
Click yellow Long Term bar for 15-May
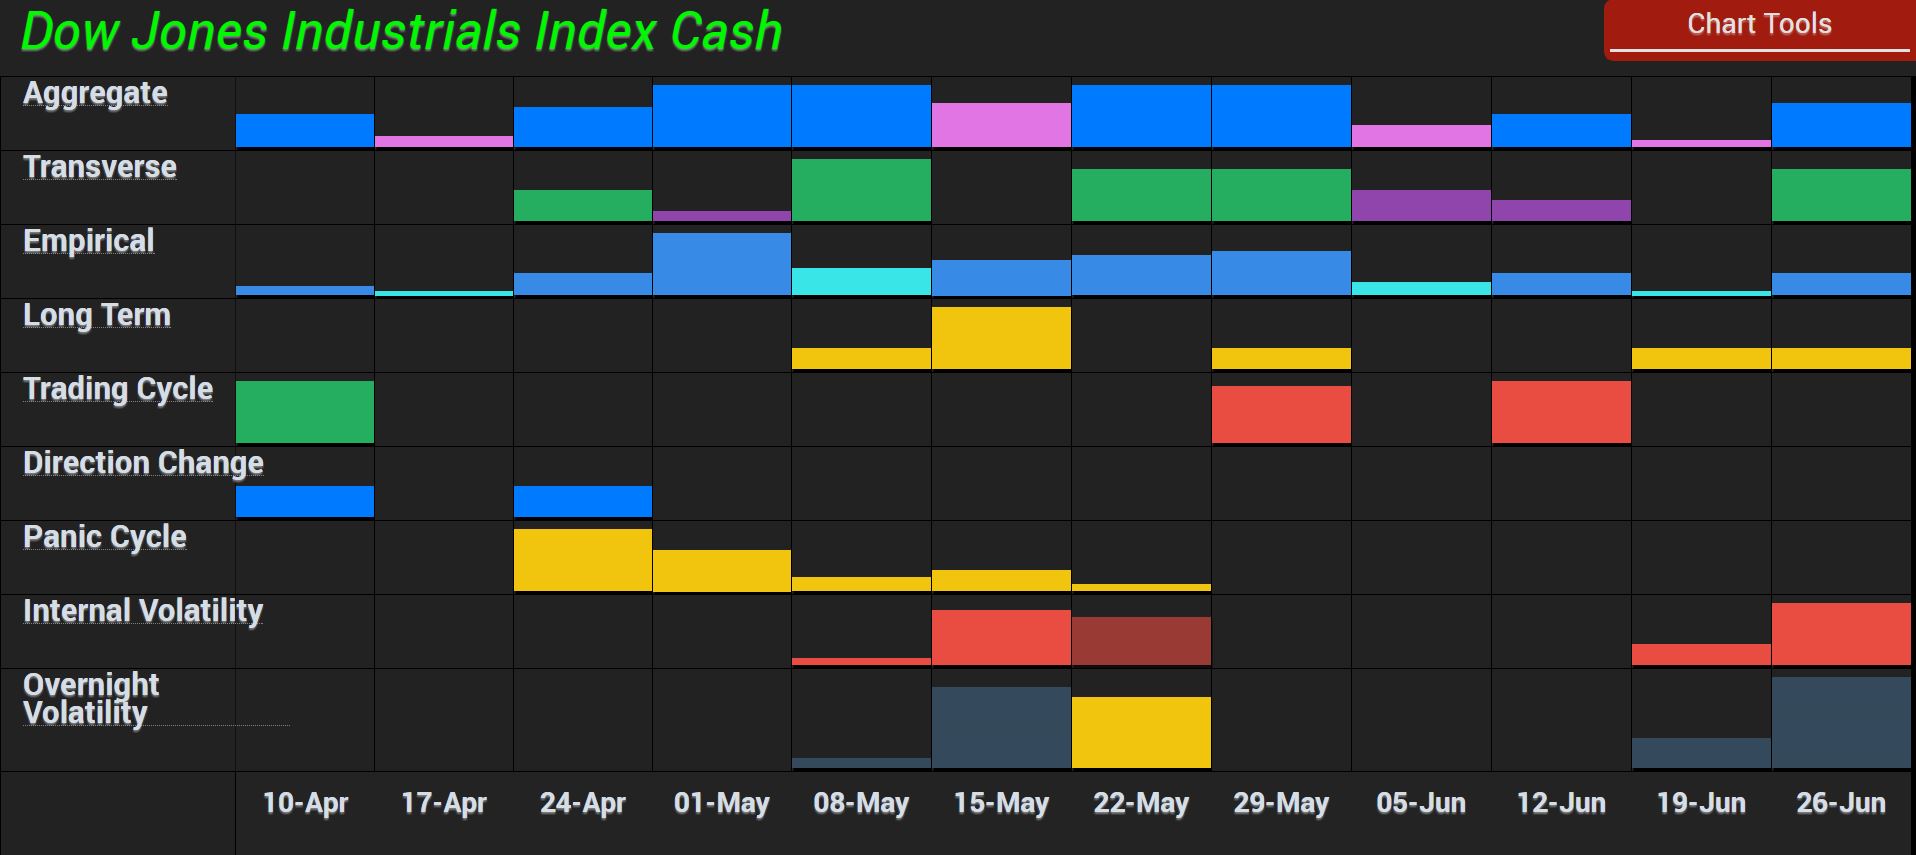tap(1001, 338)
